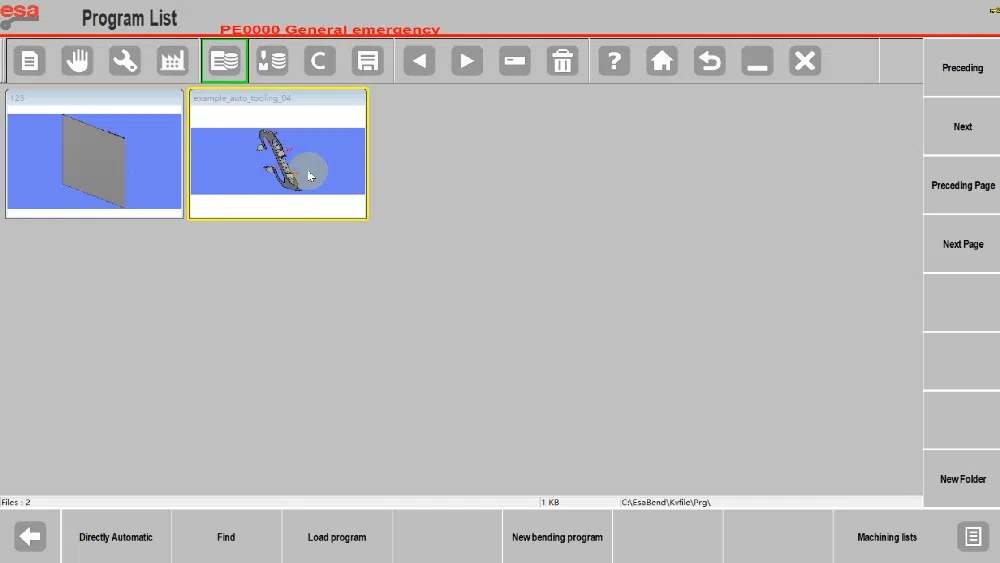Click the PE0000 General emergency alarm message
Viewport: 1000px width, 563px height.
[x=330, y=29]
